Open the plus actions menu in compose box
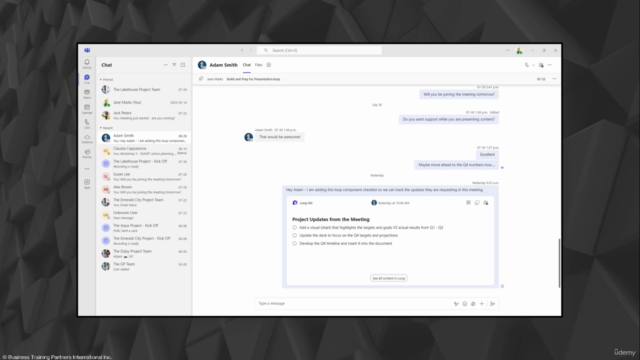Screen dimensions: 640x360 pyautogui.click(x=482, y=304)
